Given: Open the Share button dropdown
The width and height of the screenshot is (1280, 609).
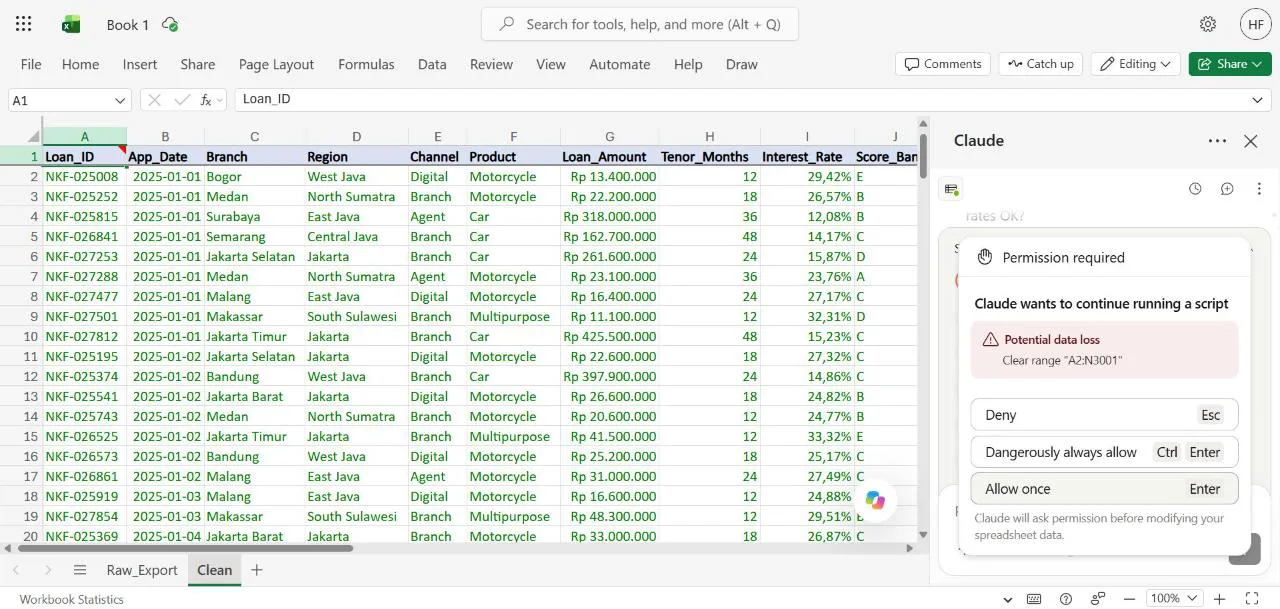Looking at the screenshot, I should 1257,64.
